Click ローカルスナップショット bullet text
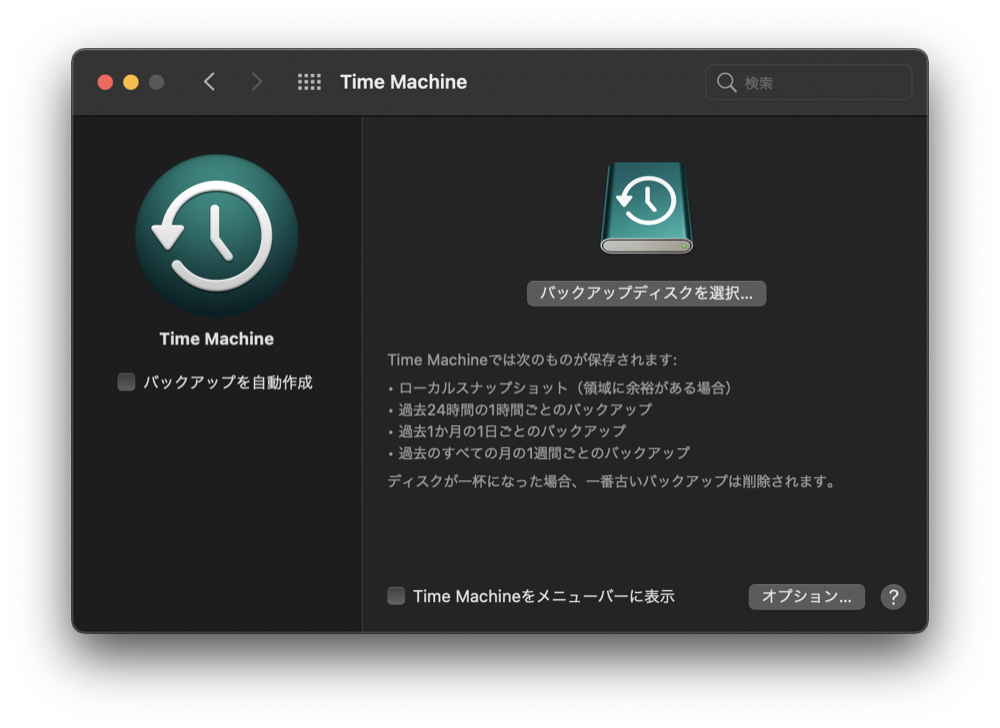Image resolution: width=1000 pixels, height=728 pixels. click(565, 388)
